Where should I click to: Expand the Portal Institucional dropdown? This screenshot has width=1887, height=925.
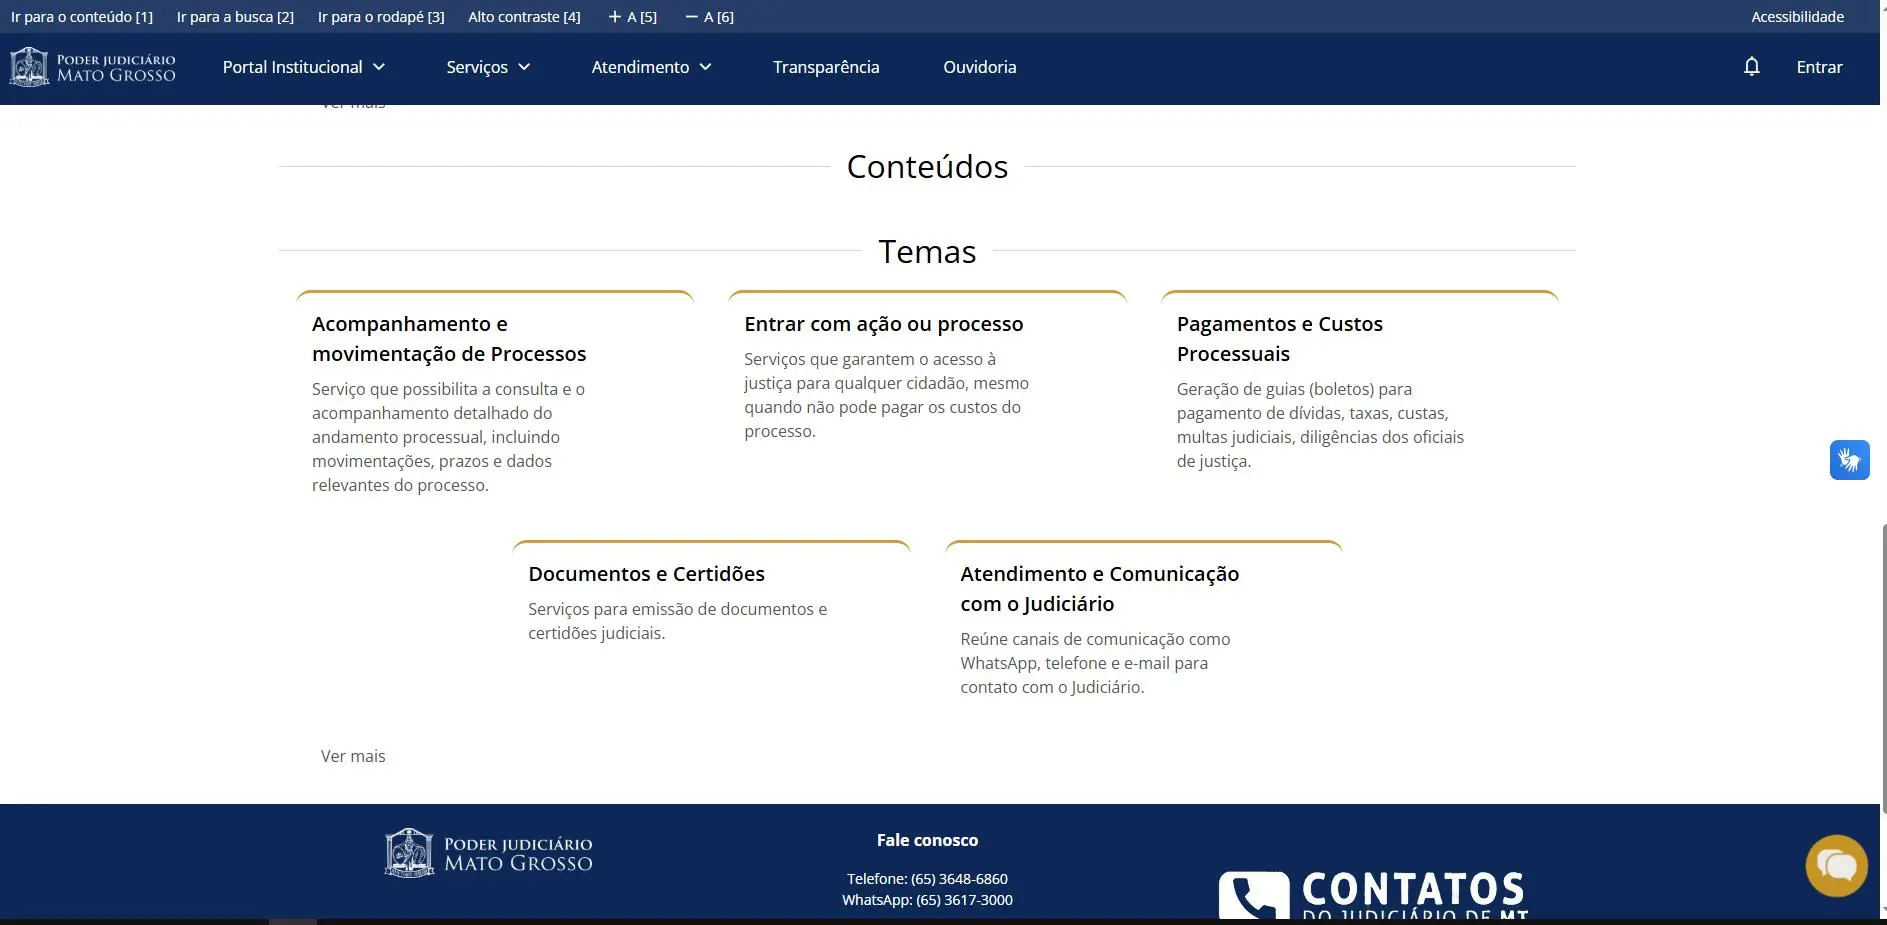tap(303, 67)
